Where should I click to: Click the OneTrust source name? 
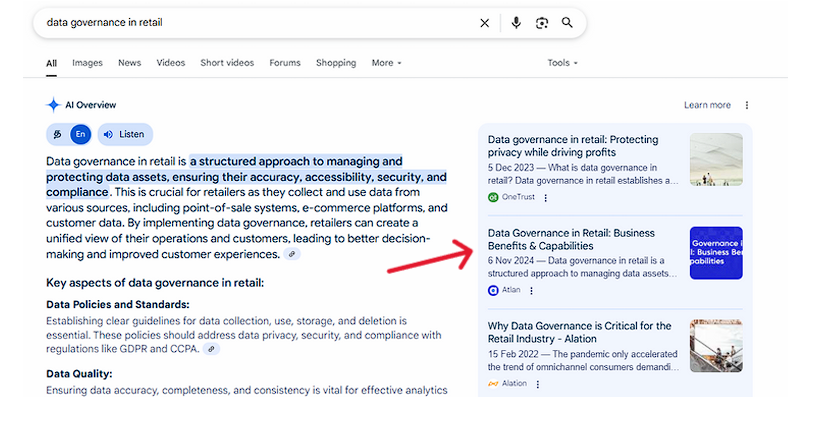518,197
